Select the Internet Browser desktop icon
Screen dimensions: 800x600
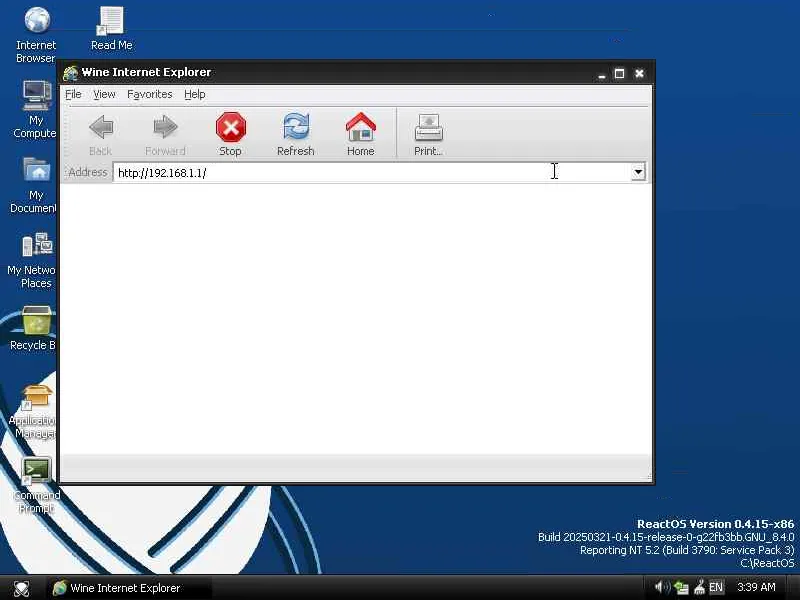(36, 35)
